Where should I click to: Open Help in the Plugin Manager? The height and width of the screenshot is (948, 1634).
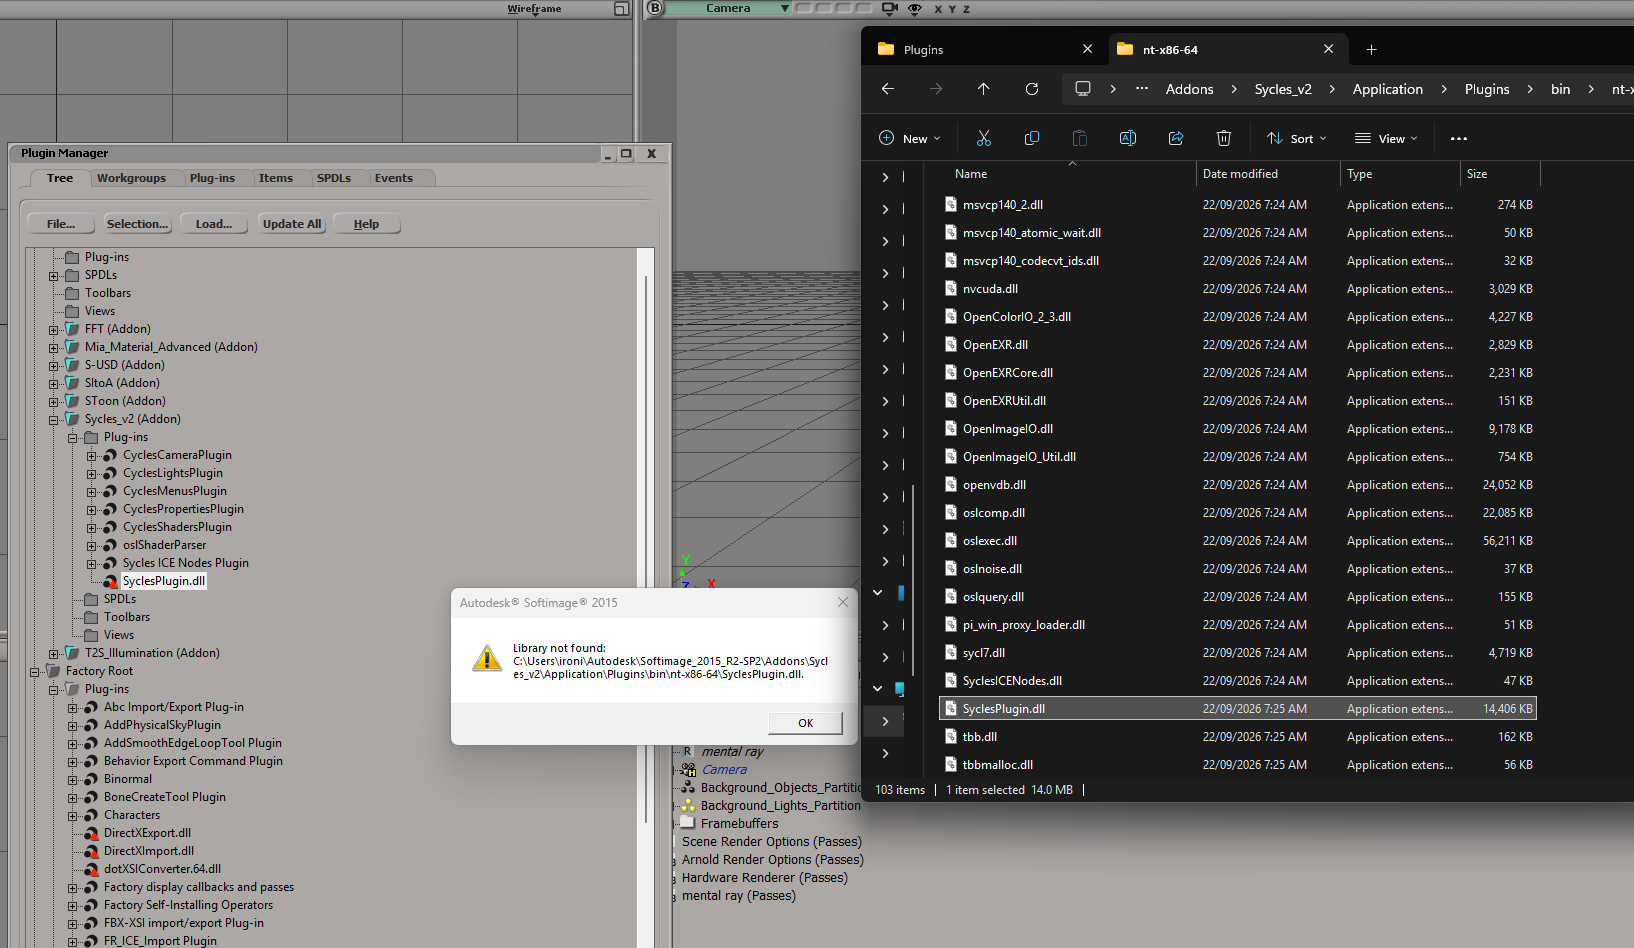point(366,224)
